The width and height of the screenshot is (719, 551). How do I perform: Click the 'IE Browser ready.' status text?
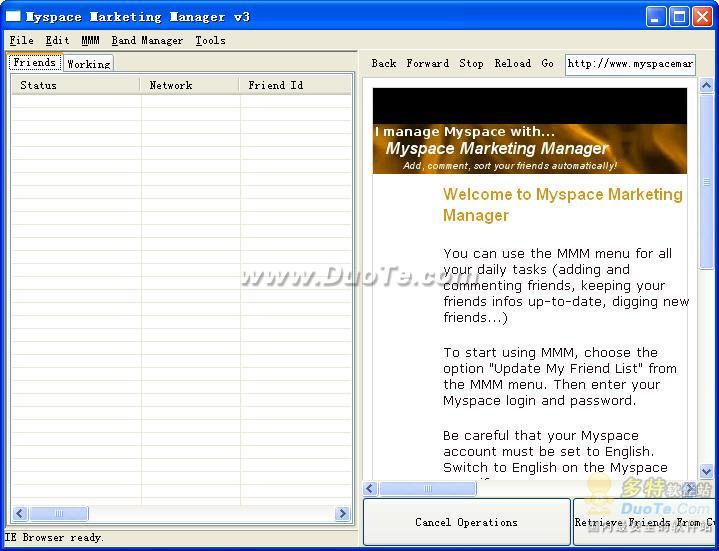point(55,537)
